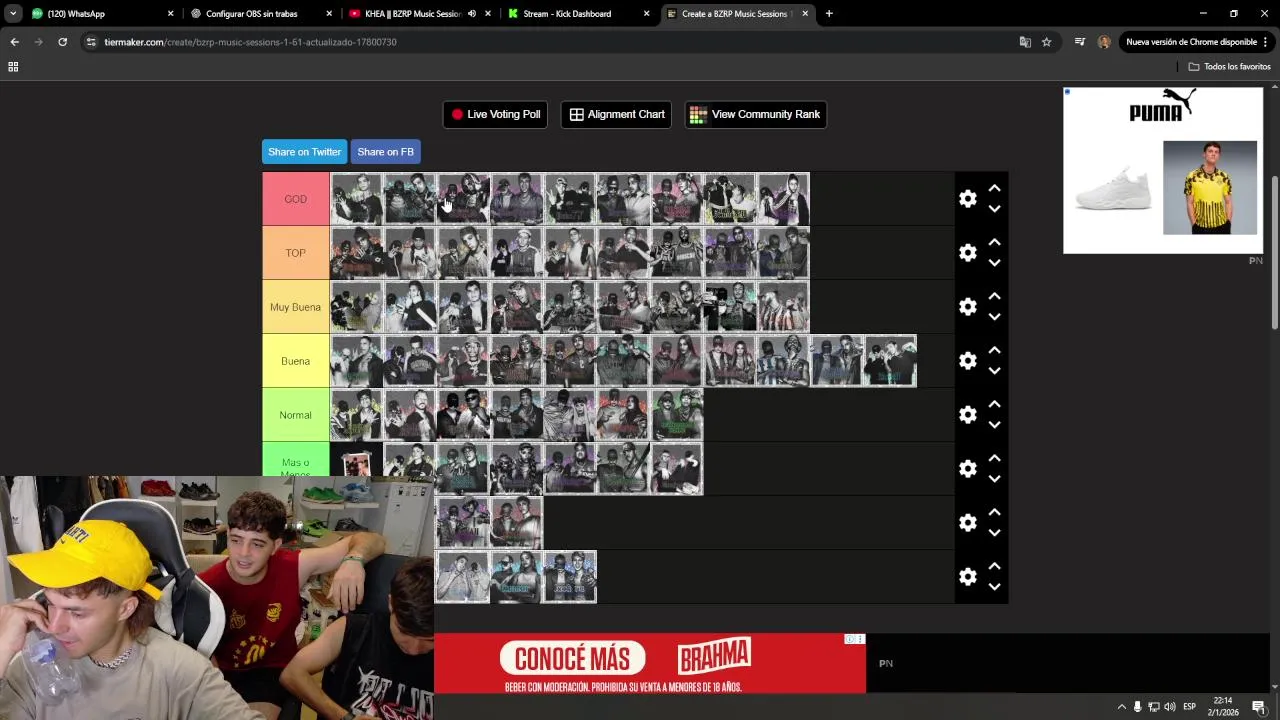Click browser back arrow
The image size is (1280, 720).
[14, 42]
